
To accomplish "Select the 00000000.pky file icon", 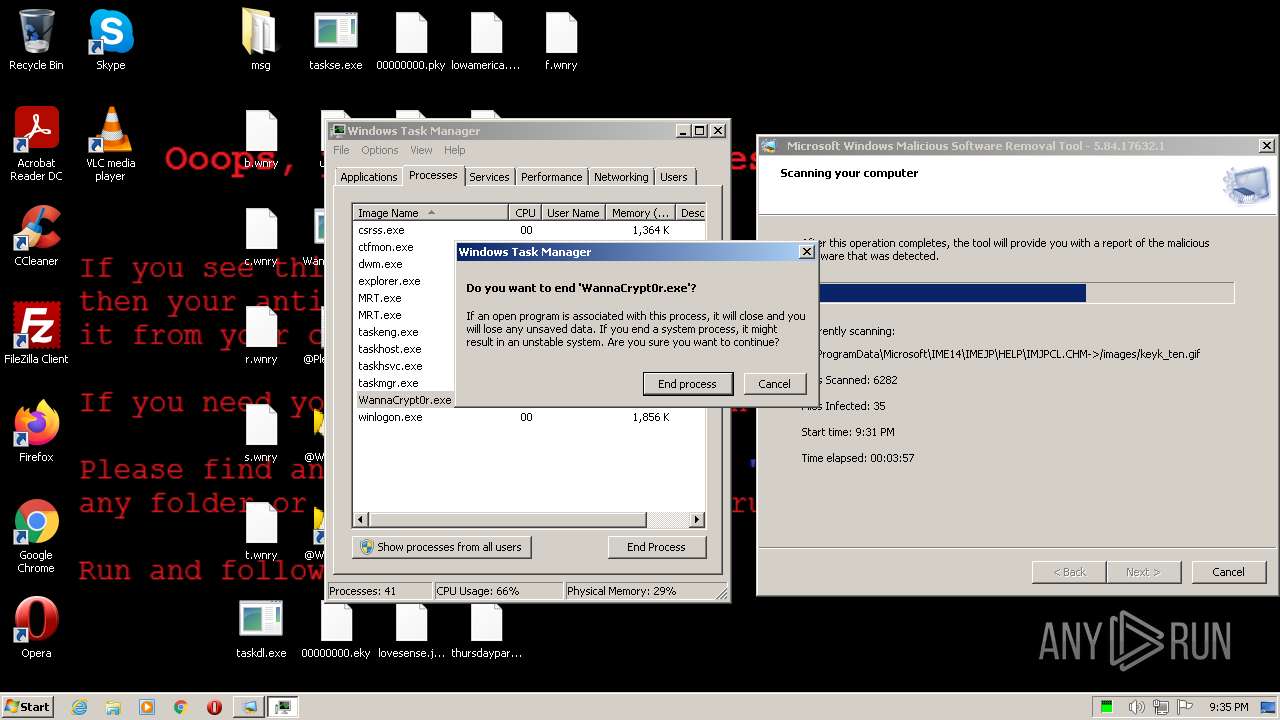I will click(x=411, y=40).
